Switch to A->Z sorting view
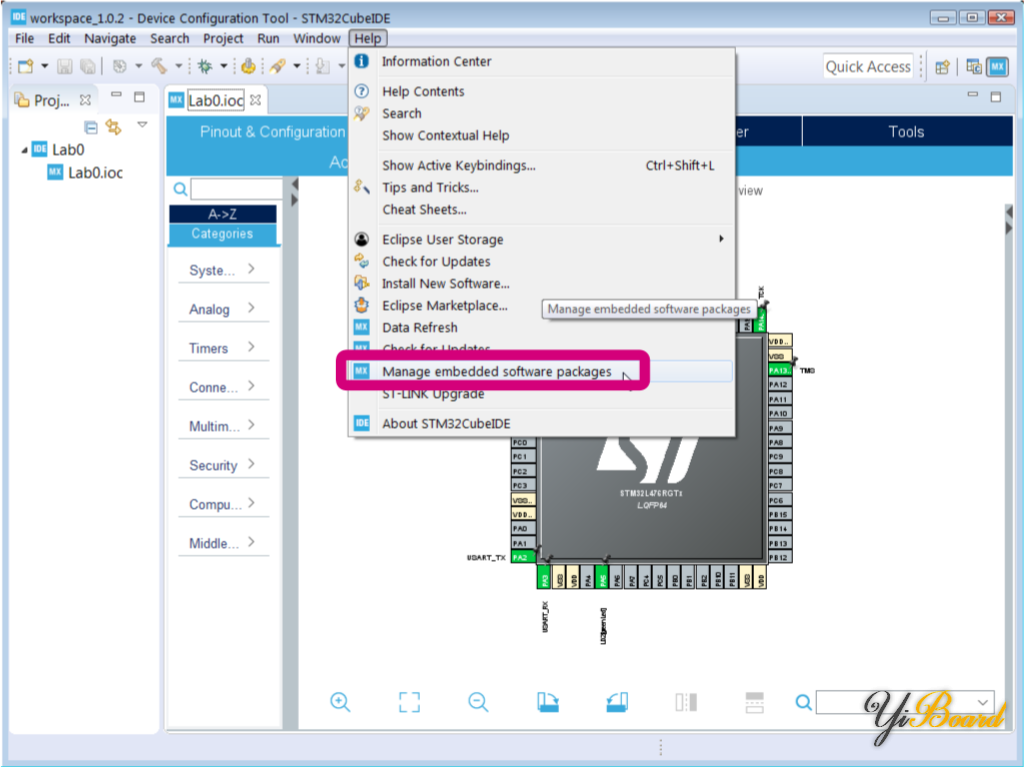Image resolution: width=1025 pixels, height=767 pixels. [x=222, y=214]
